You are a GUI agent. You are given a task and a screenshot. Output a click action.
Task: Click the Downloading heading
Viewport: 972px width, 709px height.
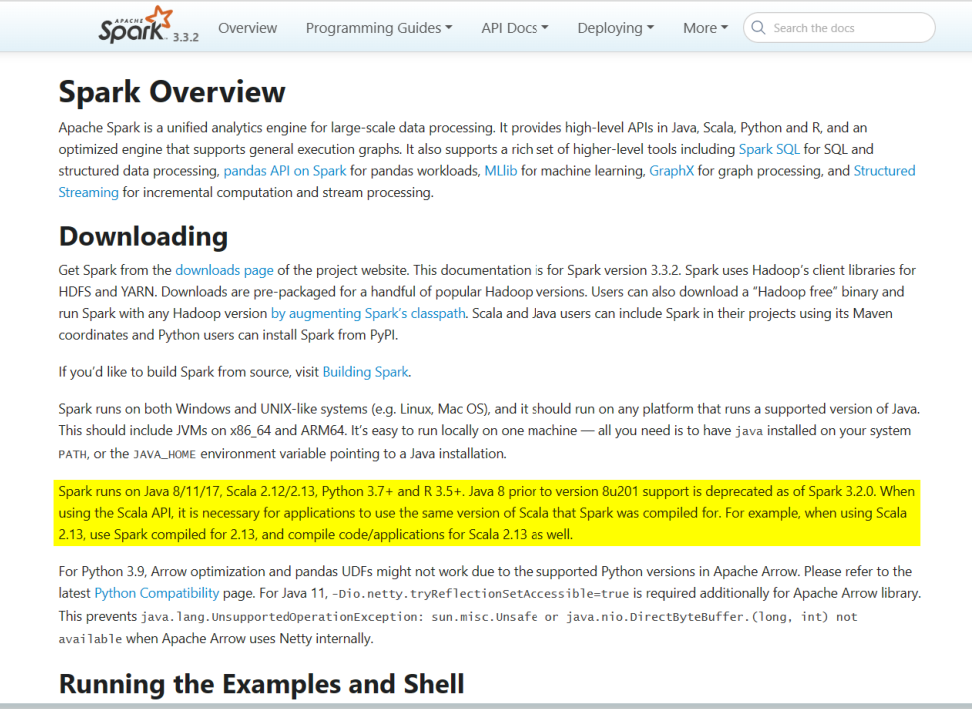tap(143, 237)
